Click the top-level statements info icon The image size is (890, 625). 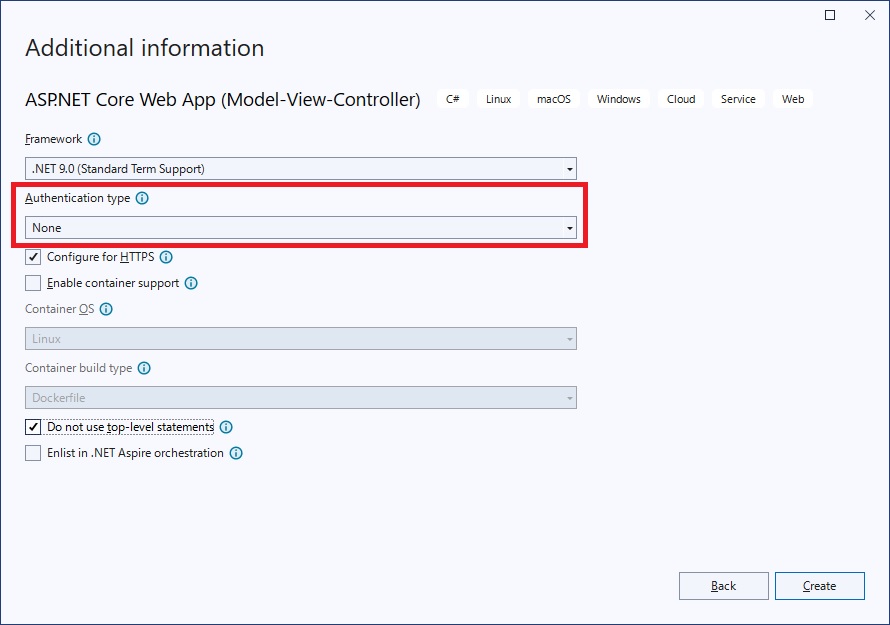[x=226, y=427]
